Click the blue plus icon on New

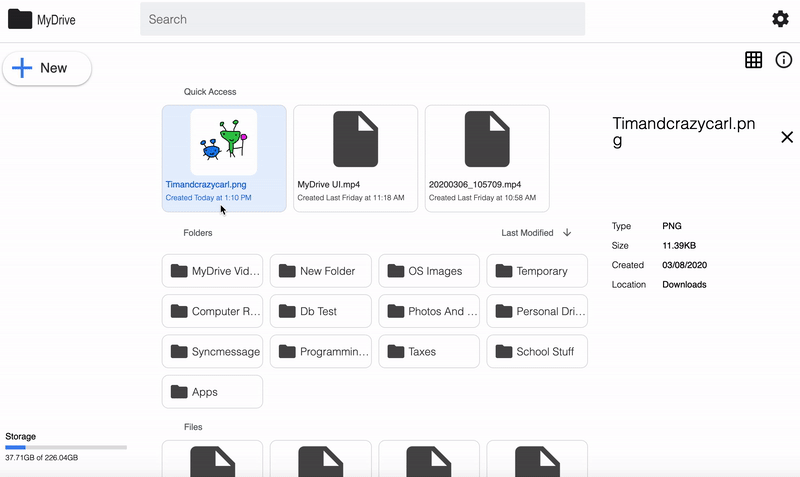[22, 68]
